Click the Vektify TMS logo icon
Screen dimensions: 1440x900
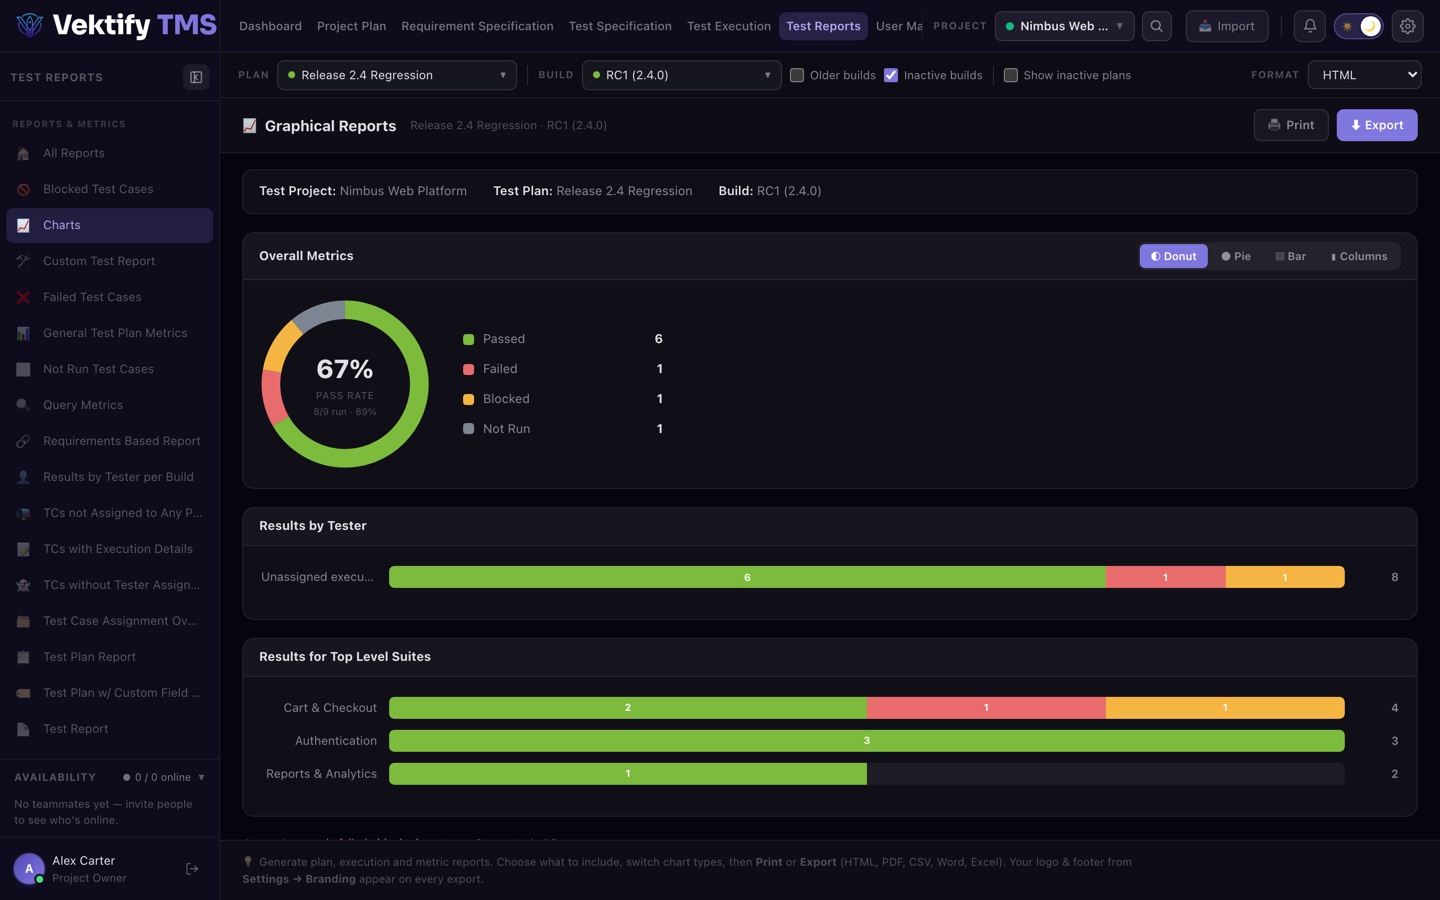(x=30, y=25)
